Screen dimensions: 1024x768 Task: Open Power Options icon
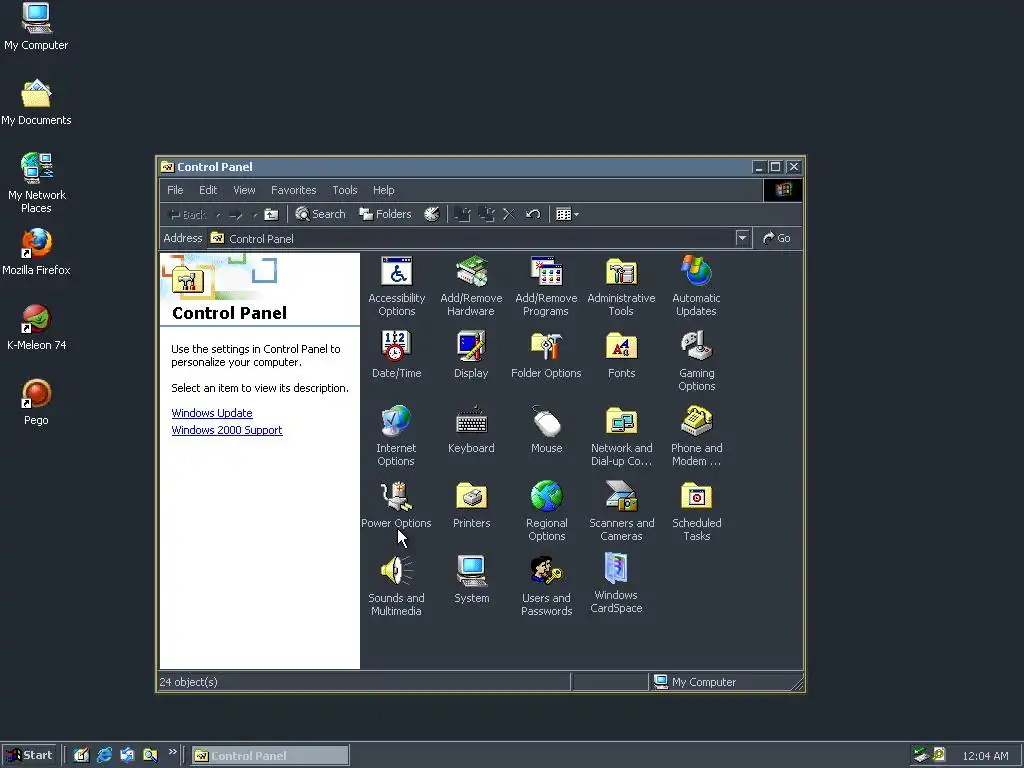tap(396, 505)
